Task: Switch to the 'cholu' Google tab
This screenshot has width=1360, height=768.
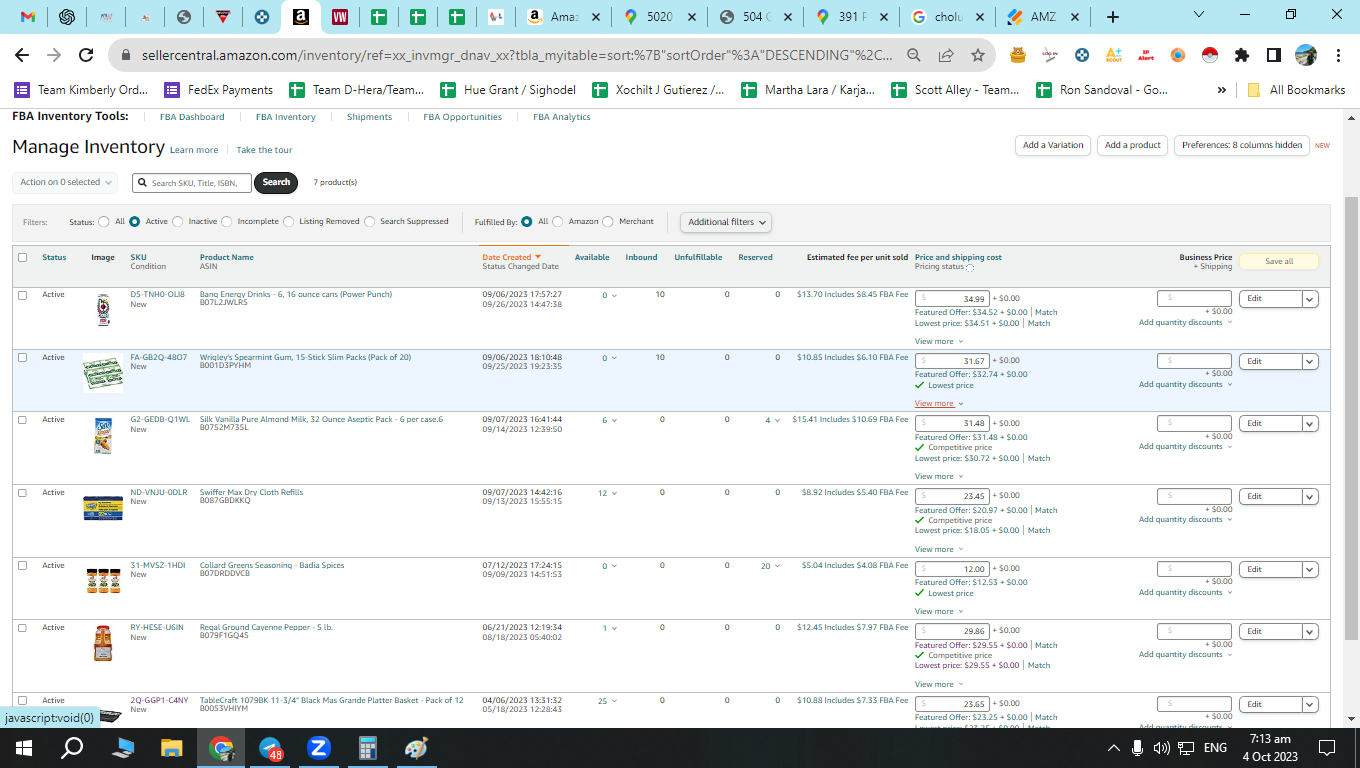Action: tap(946, 17)
